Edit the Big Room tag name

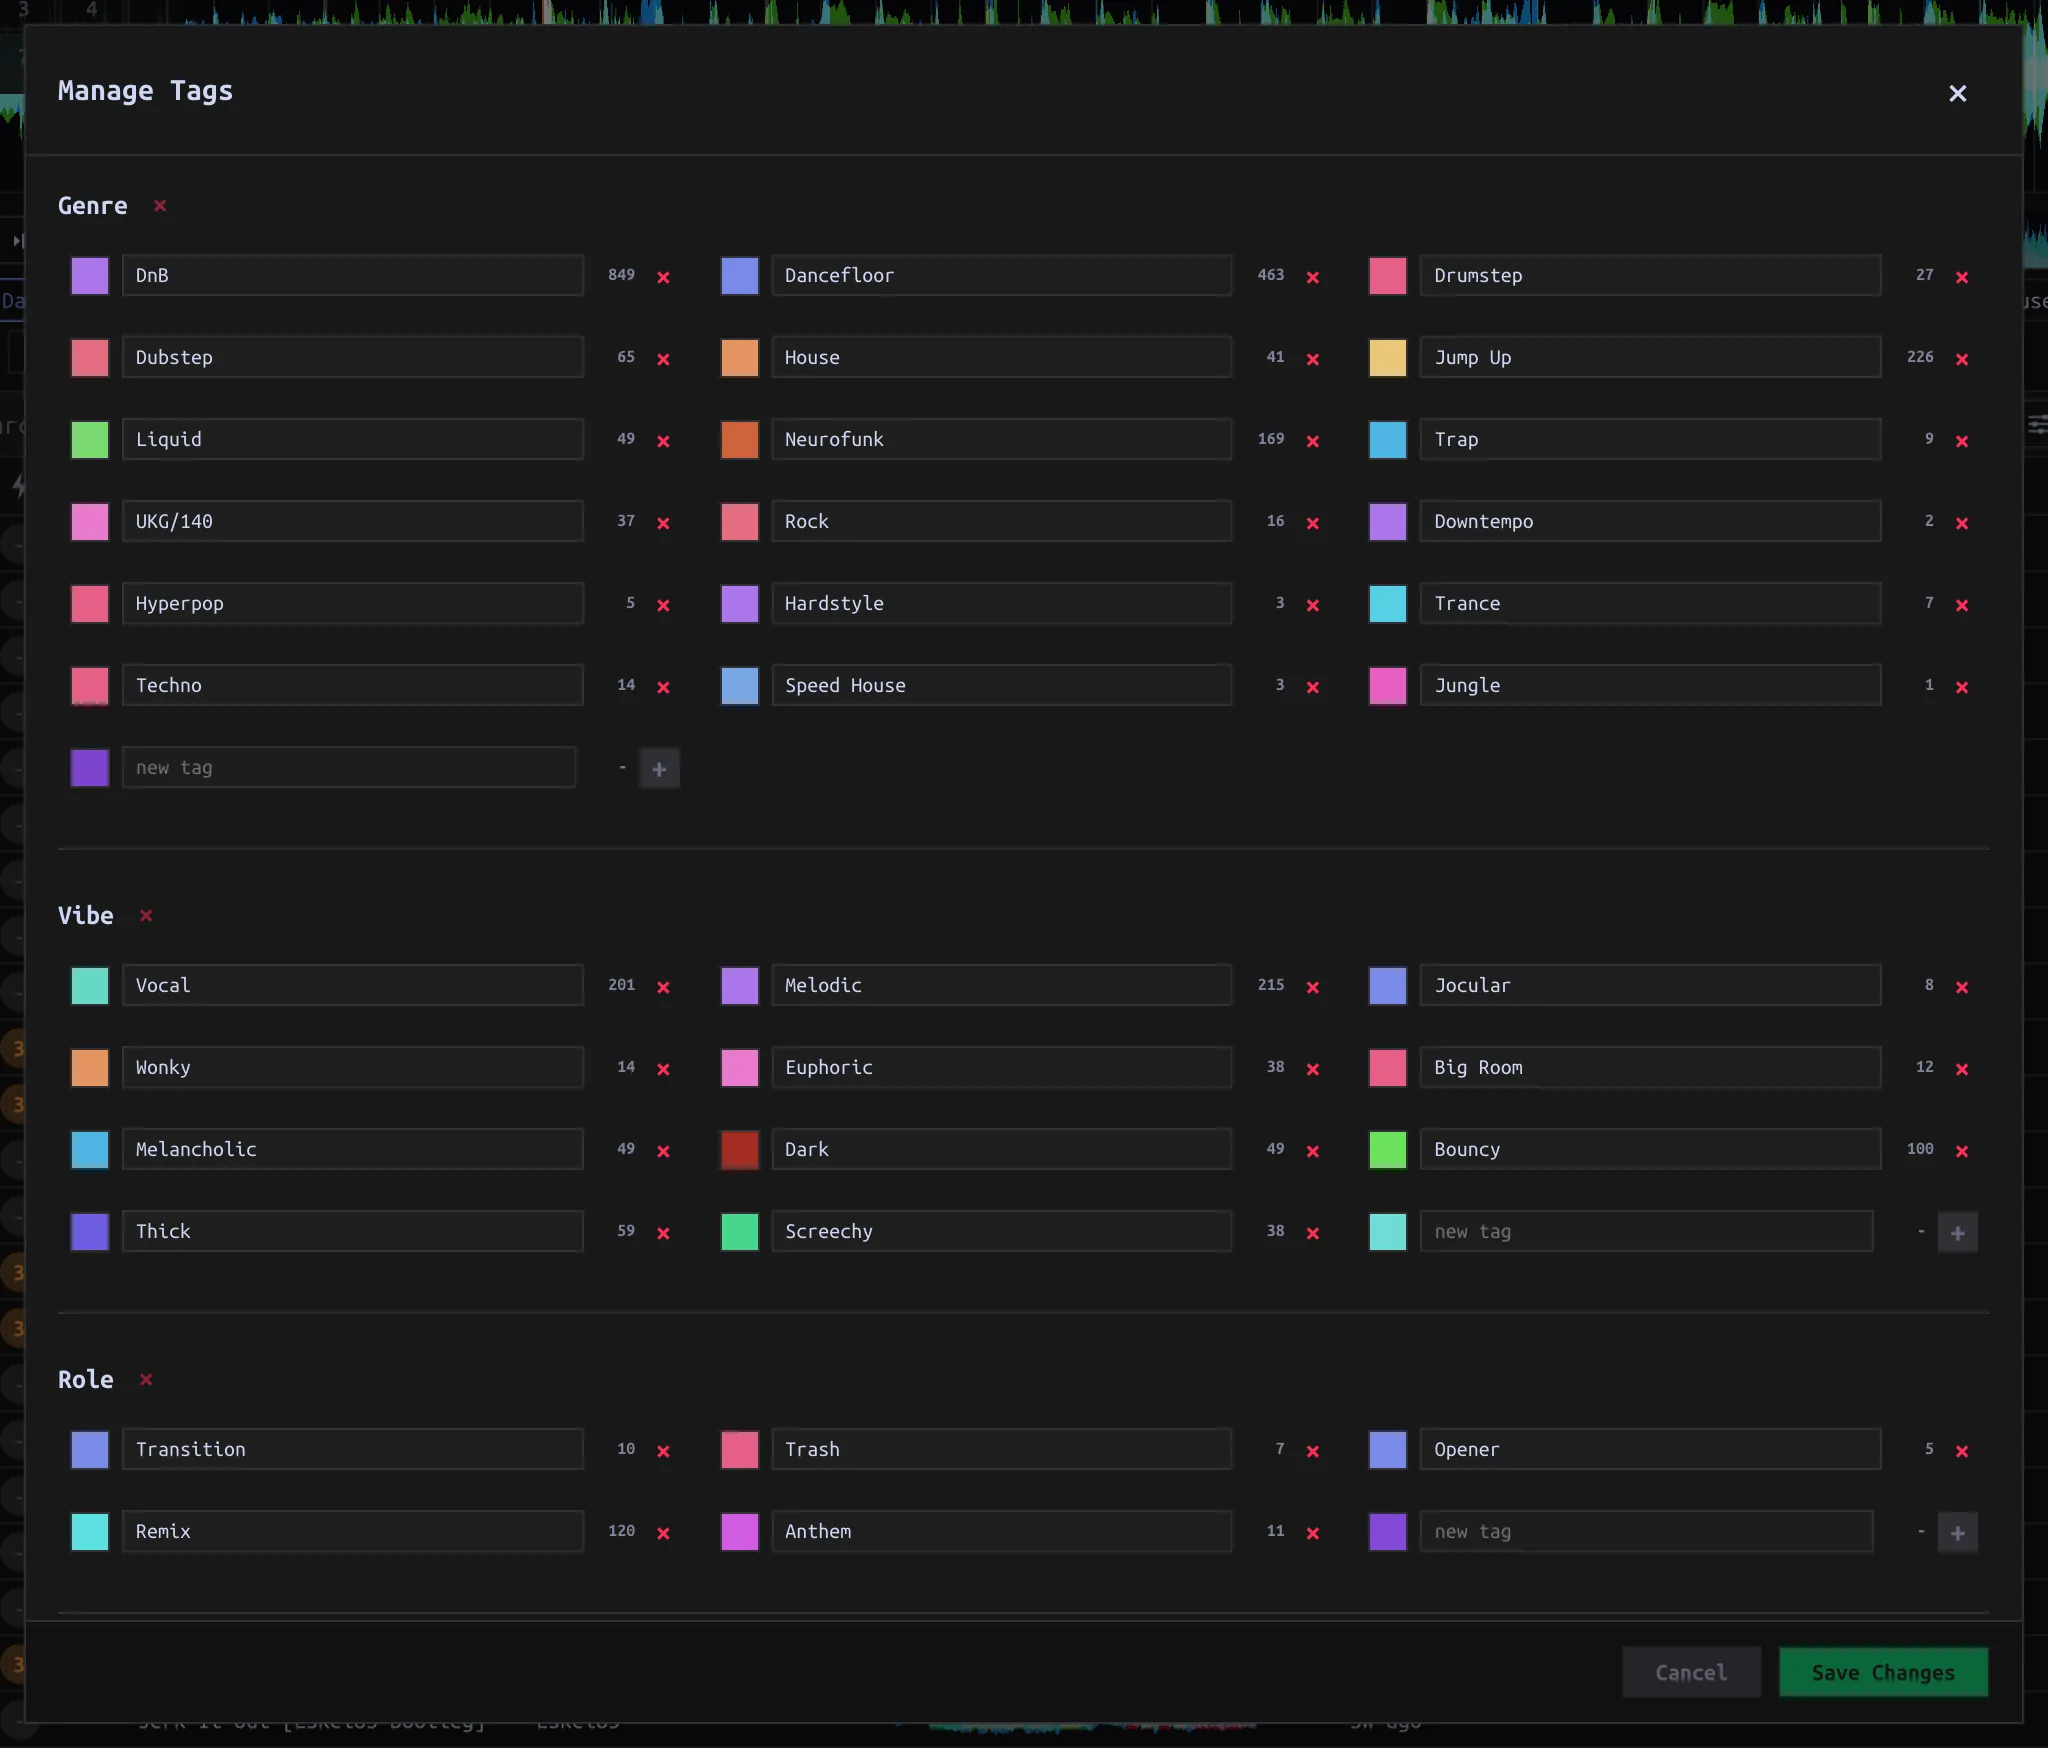tap(1651, 1068)
